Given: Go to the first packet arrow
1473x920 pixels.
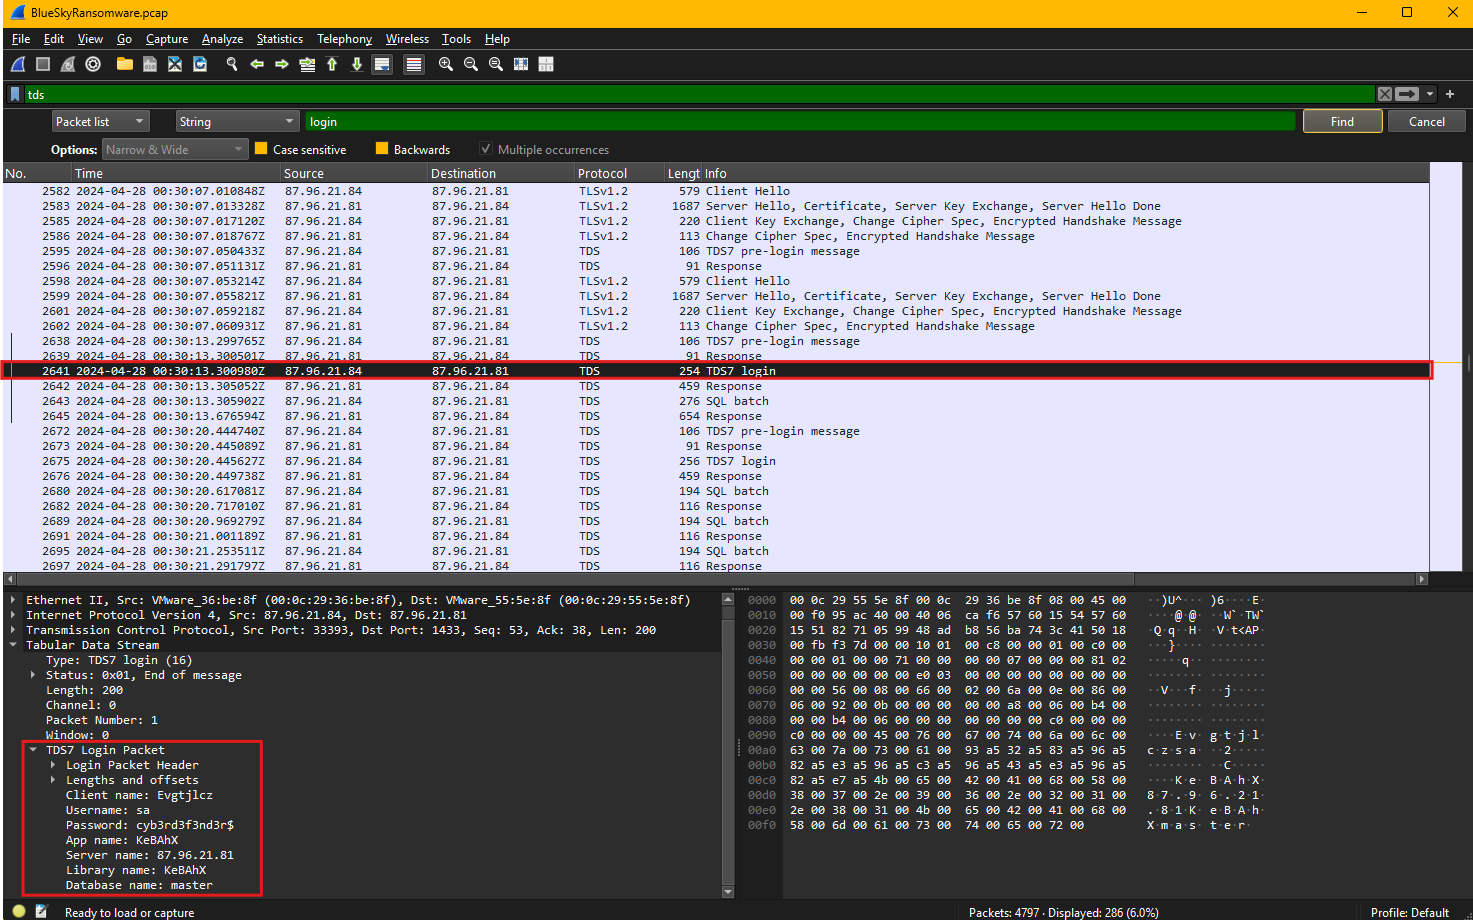Looking at the screenshot, I should (332, 64).
